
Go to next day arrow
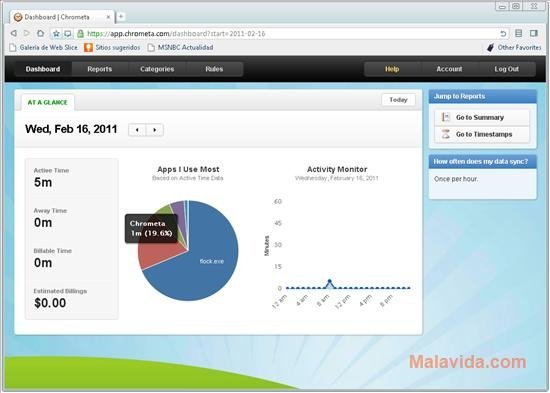coord(155,130)
